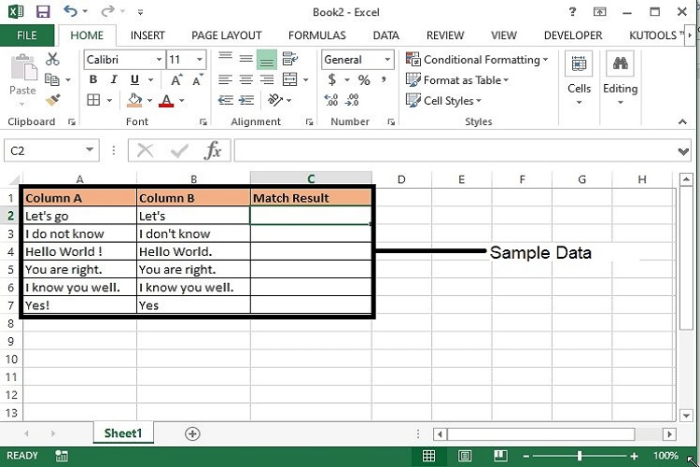
Task: Open the Name Box dropdown arrow
Action: pos(89,150)
